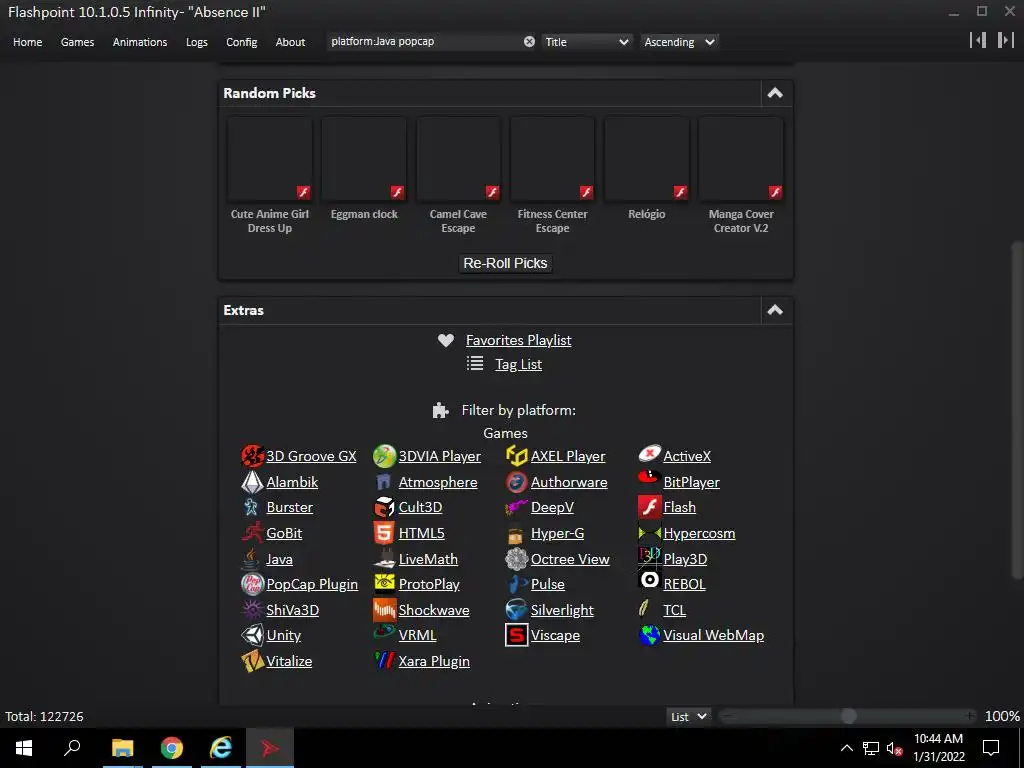The image size is (1024, 768).
Task: Click the HTML5 platform icon
Action: [384, 533]
